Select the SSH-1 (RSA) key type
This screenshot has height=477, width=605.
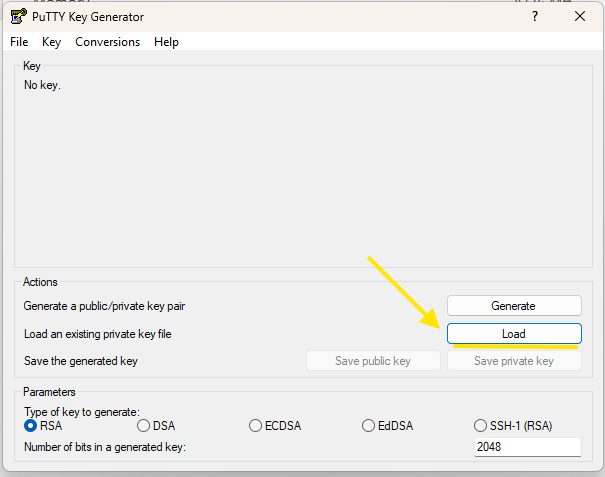[513, 426]
